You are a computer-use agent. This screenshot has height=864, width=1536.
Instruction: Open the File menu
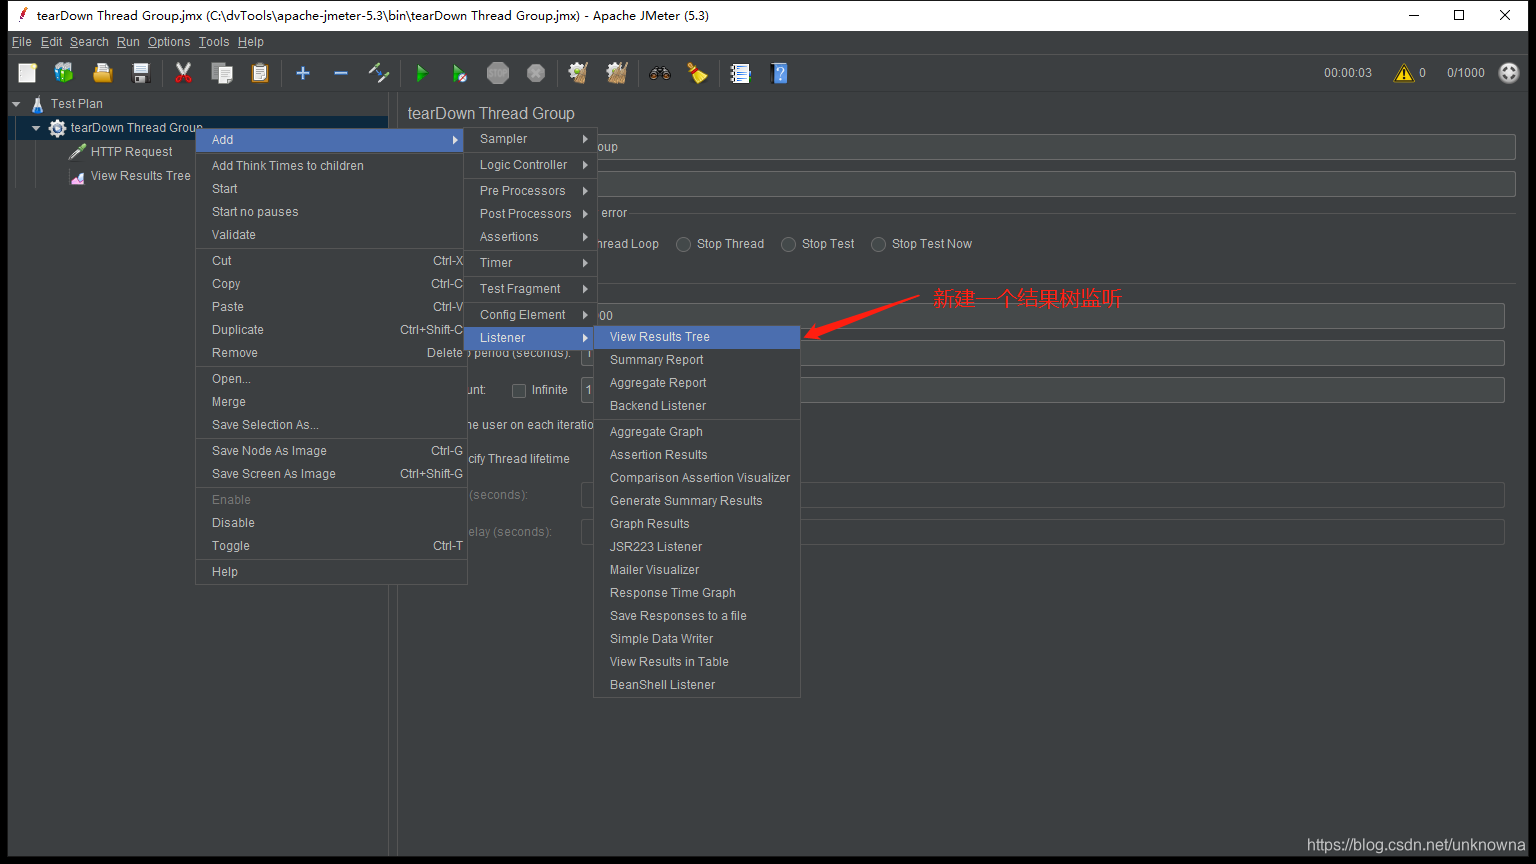pyautogui.click(x=21, y=42)
